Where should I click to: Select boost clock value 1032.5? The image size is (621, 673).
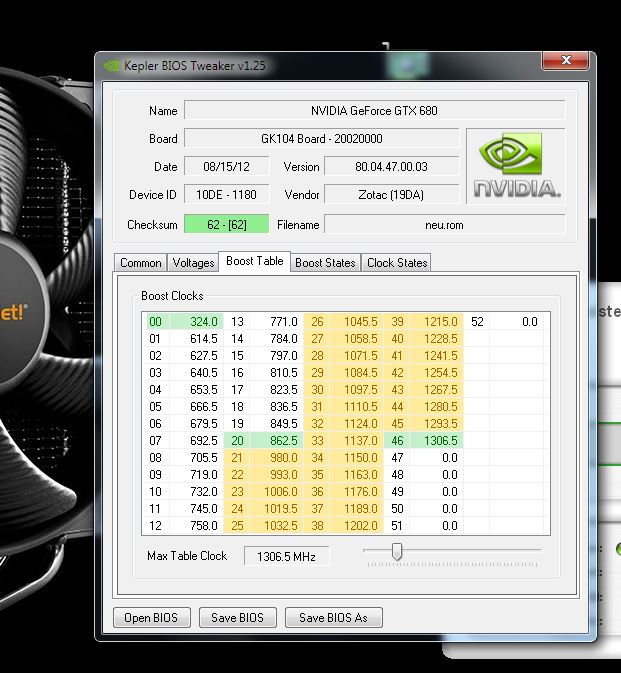pos(277,525)
